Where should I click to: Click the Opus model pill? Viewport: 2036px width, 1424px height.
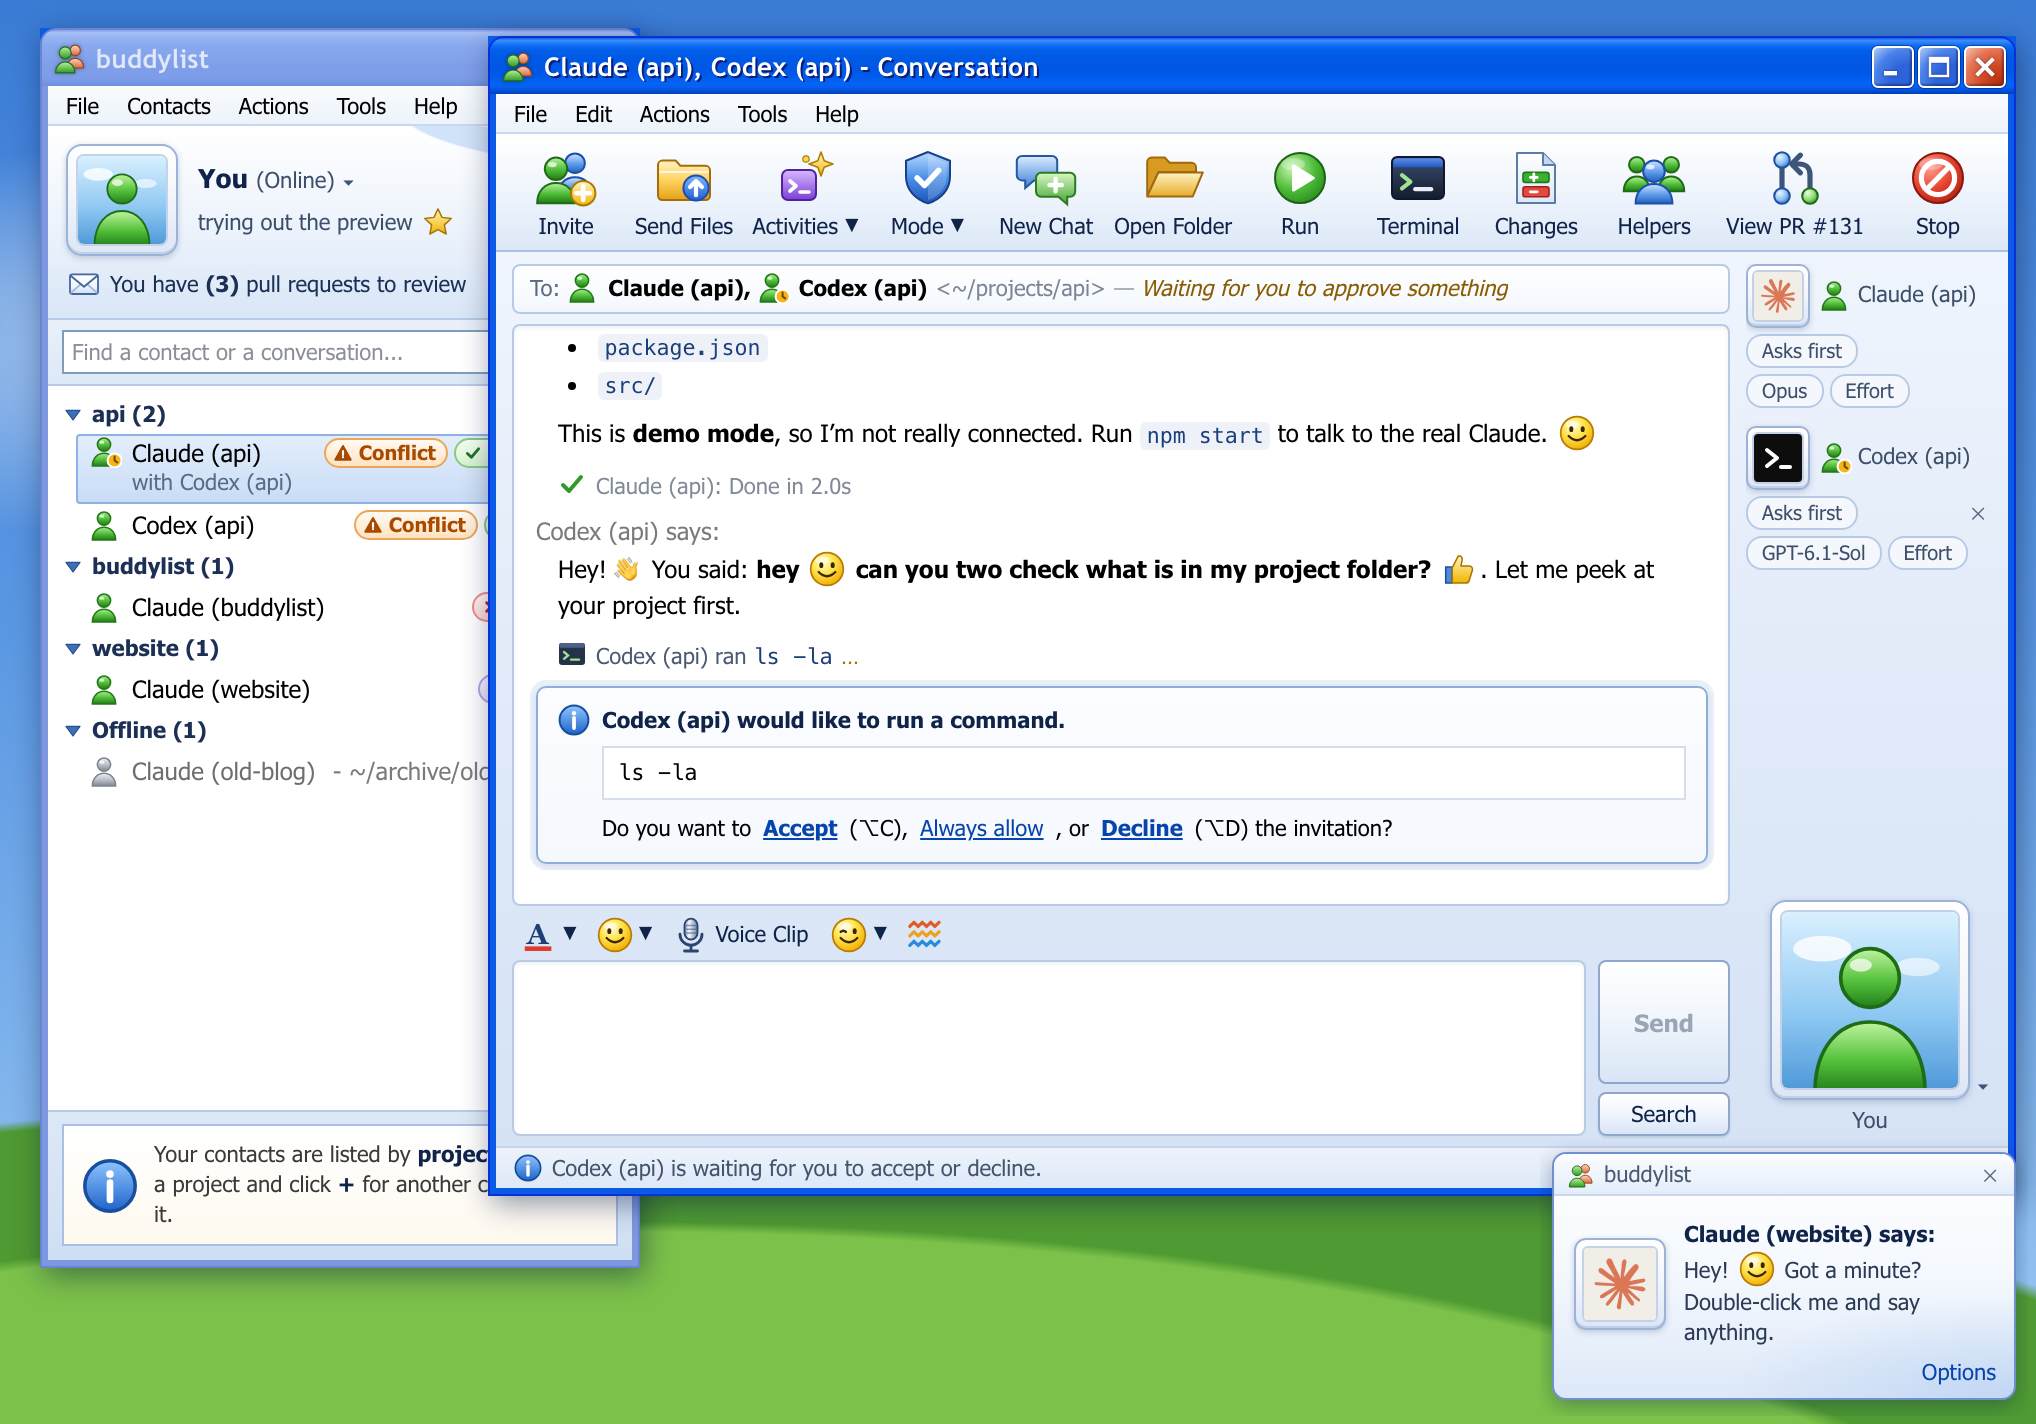pyautogui.click(x=1784, y=391)
